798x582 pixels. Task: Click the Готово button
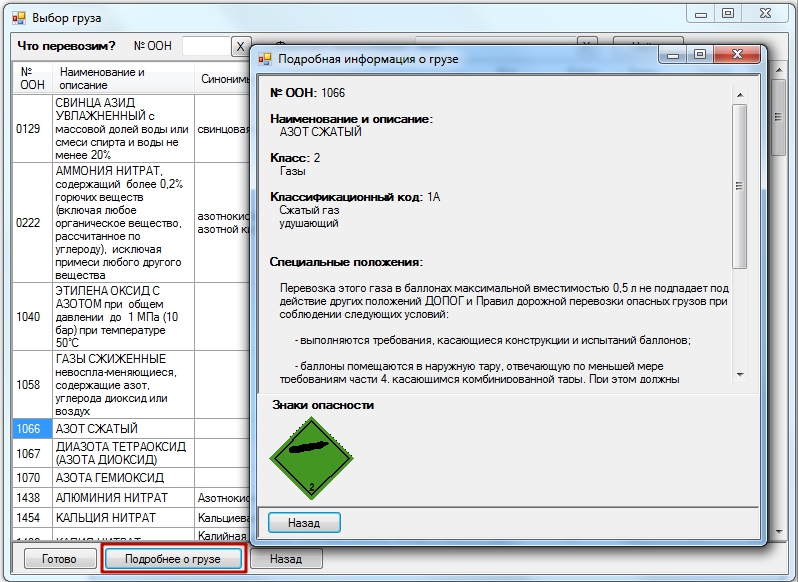pos(59,559)
